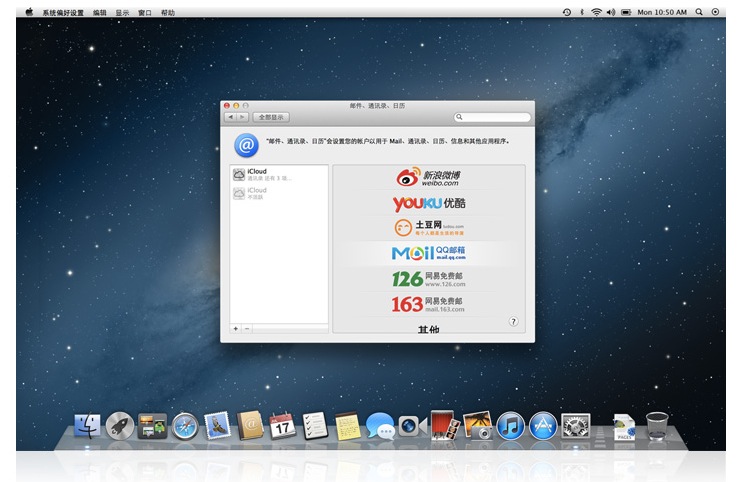The width and height of the screenshot is (739, 482).
Task: Open Mail stamp icon in Dock
Action: (217, 425)
